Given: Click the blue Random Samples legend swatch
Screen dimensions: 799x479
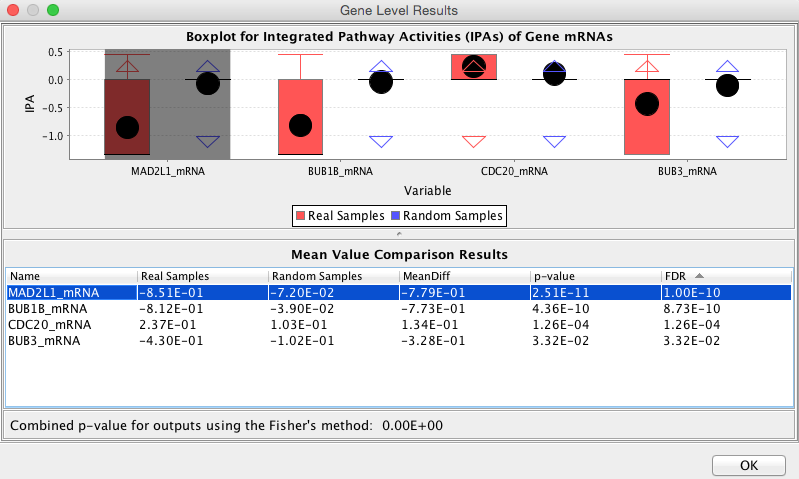Looking at the screenshot, I should click(395, 216).
